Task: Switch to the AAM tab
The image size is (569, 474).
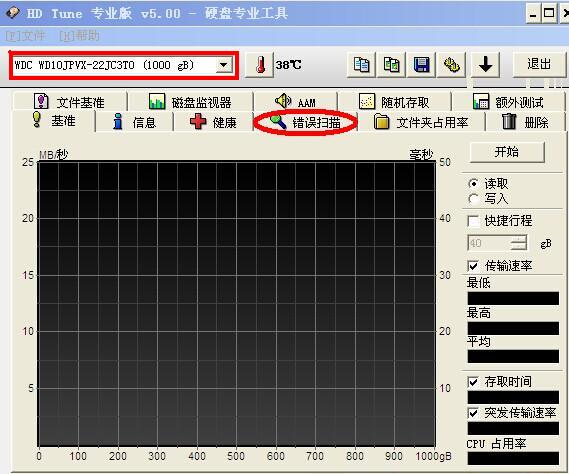Action: point(296,102)
